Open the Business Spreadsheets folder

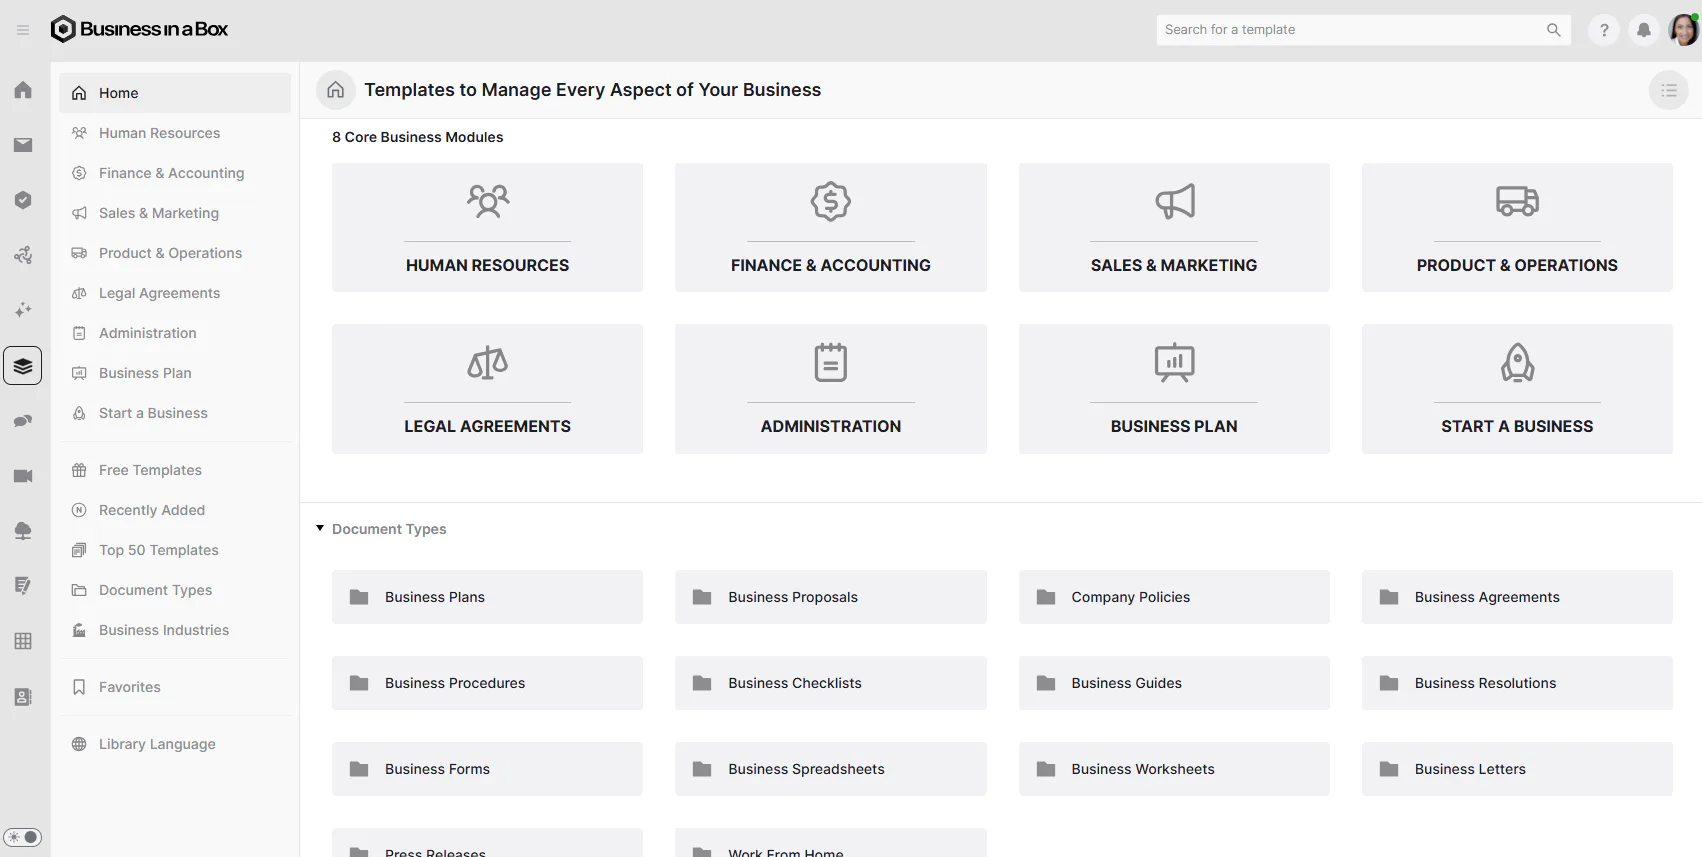pos(831,769)
